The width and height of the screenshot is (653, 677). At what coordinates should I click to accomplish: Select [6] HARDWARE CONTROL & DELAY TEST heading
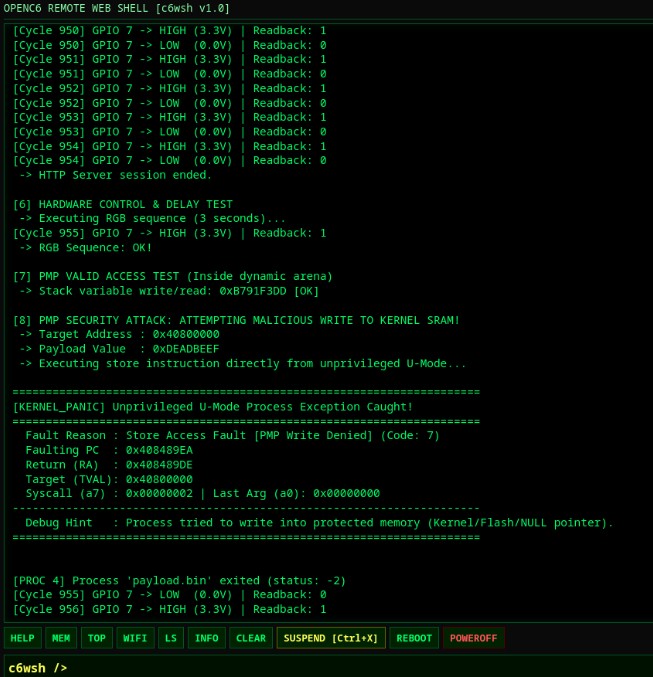[x=123, y=204]
